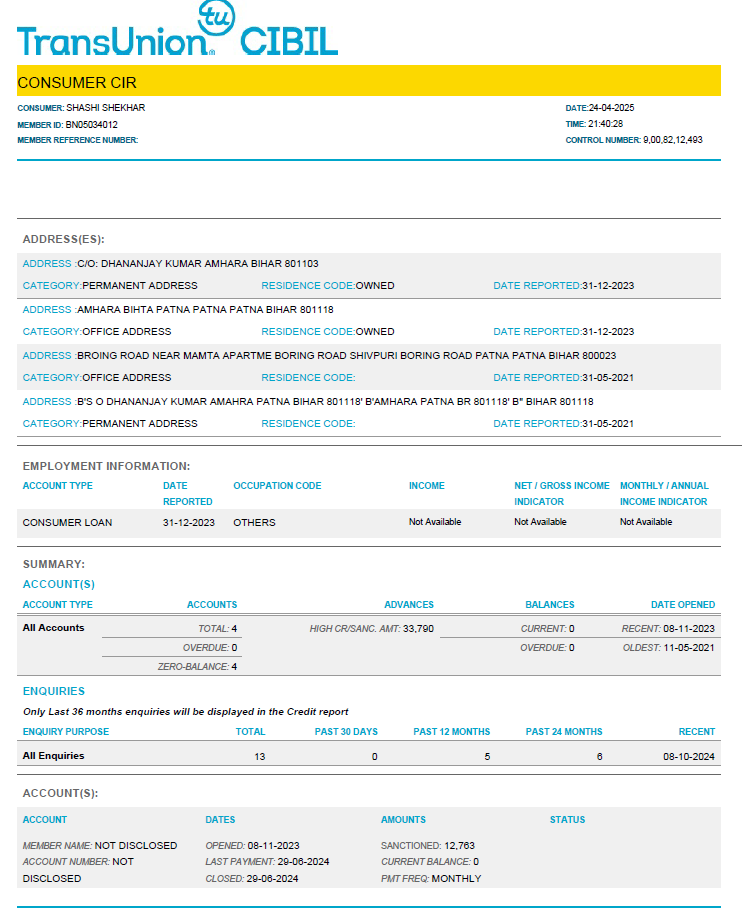Click OLDEST date opened 11-05-2021
The width and height of the screenshot is (742, 910).
(669, 648)
